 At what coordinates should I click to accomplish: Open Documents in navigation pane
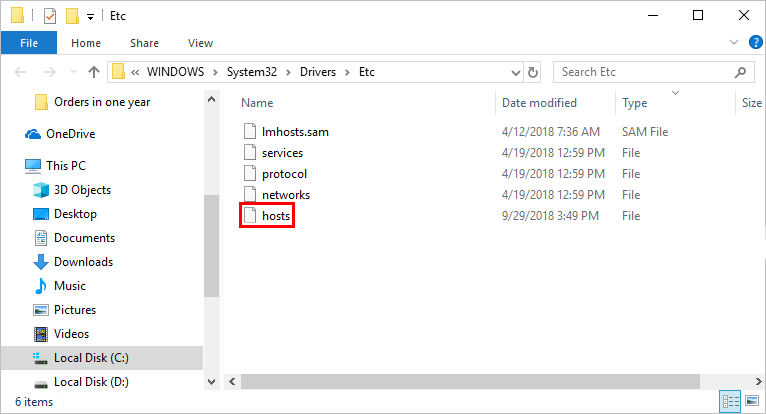[x=84, y=238]
